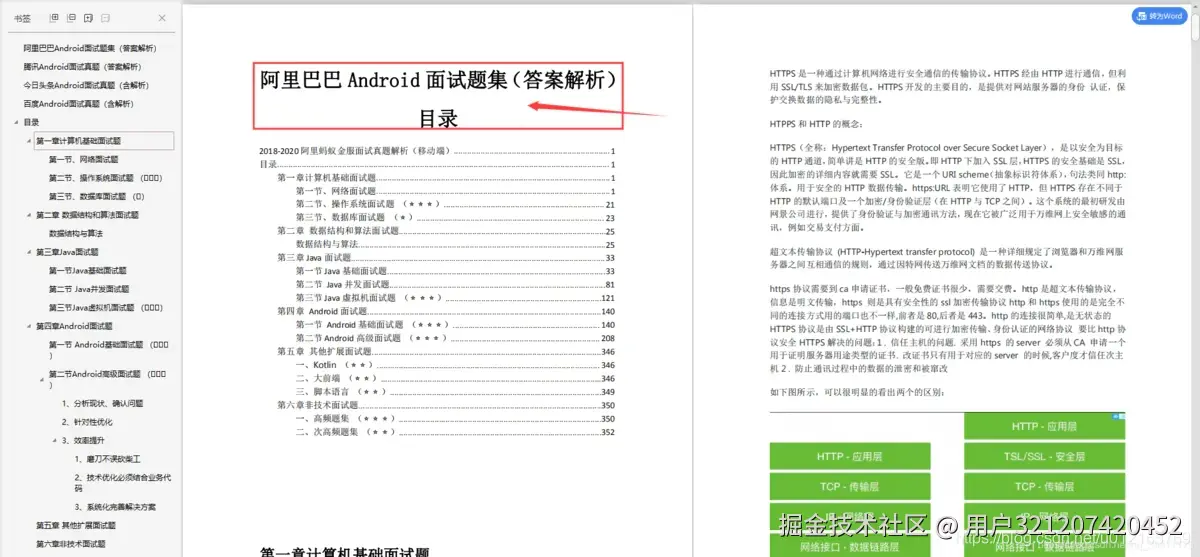
Task: Select bookmark 2、技术优化必须结合业务代码
Action: point(123,483)
